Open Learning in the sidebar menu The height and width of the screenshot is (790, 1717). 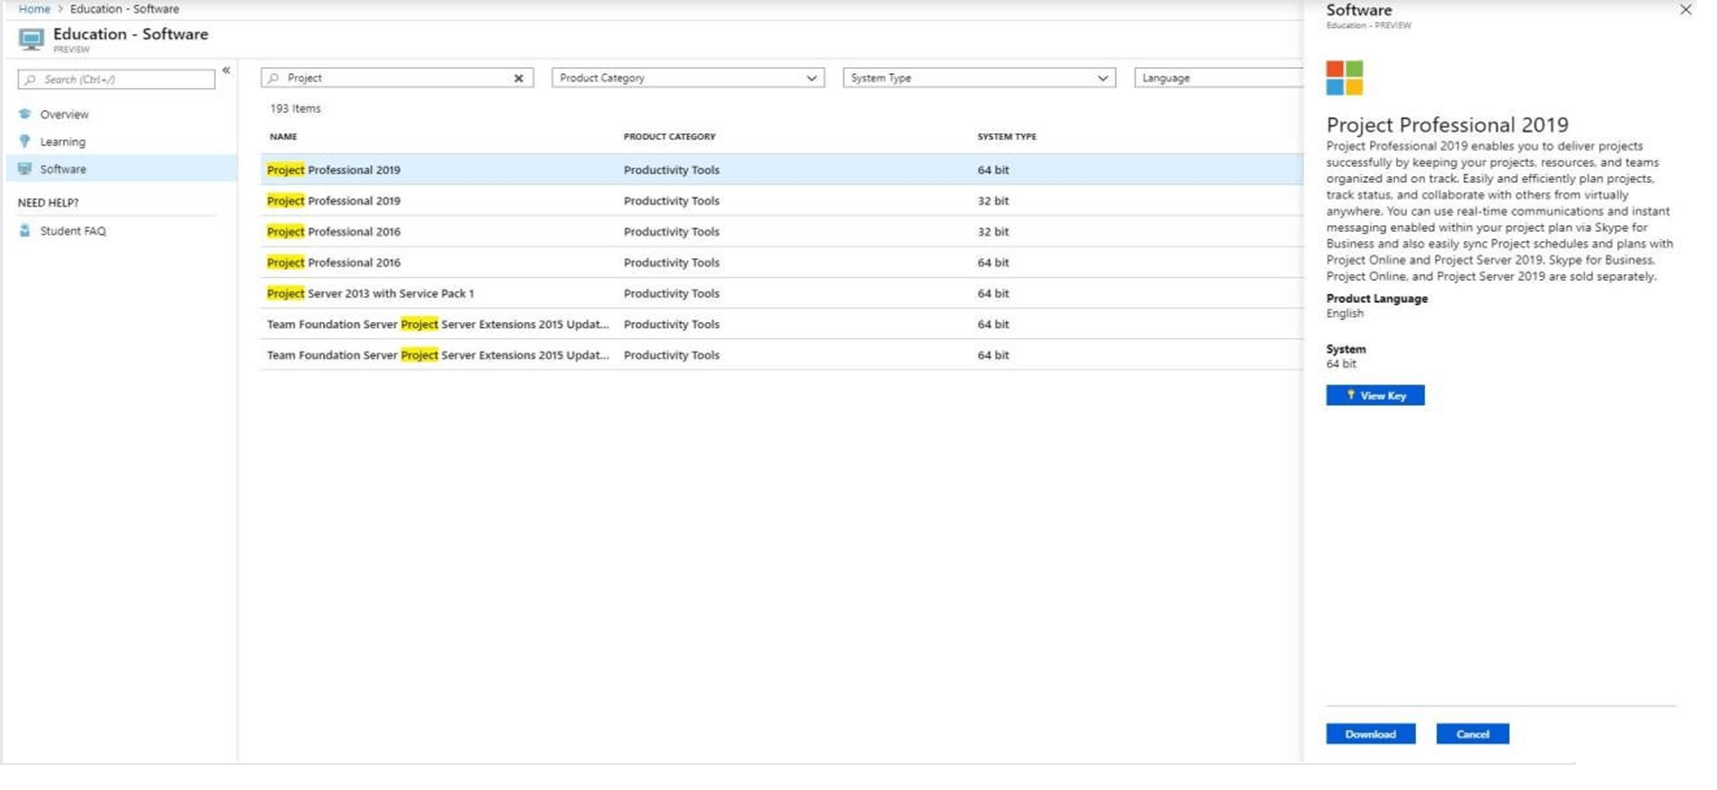63,142
